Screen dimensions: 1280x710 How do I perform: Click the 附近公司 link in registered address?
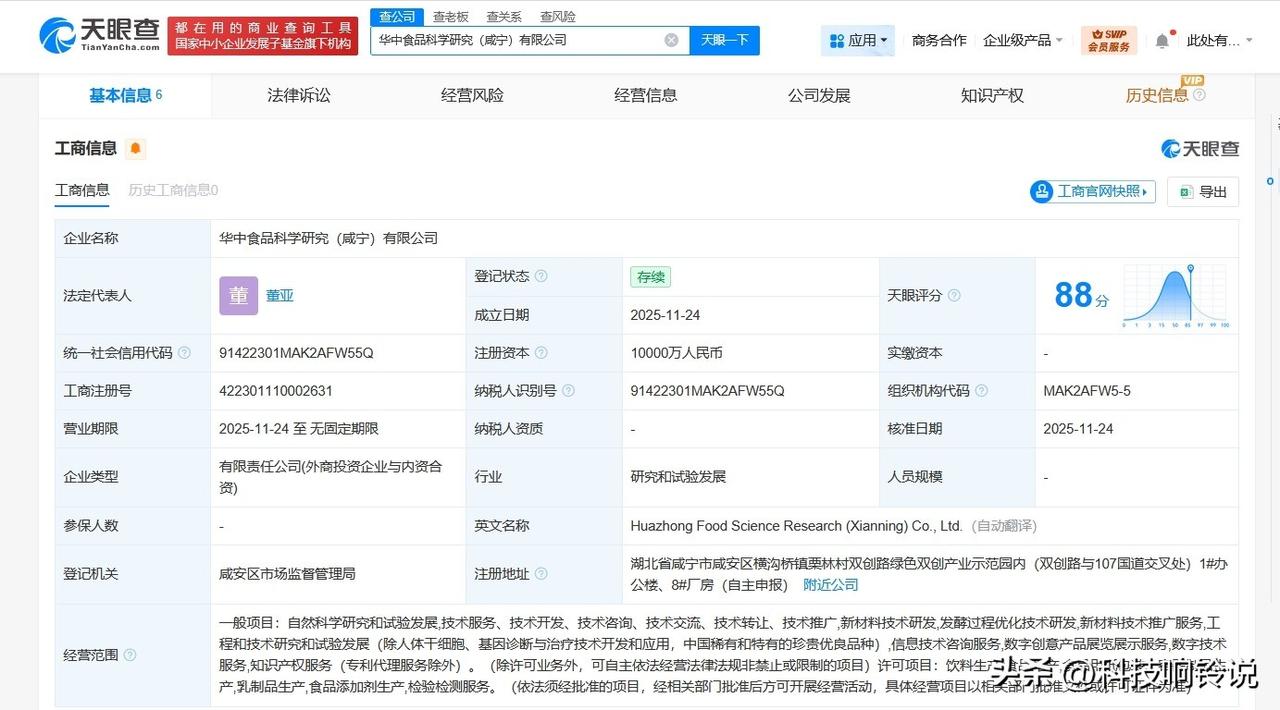pos(830,584)
